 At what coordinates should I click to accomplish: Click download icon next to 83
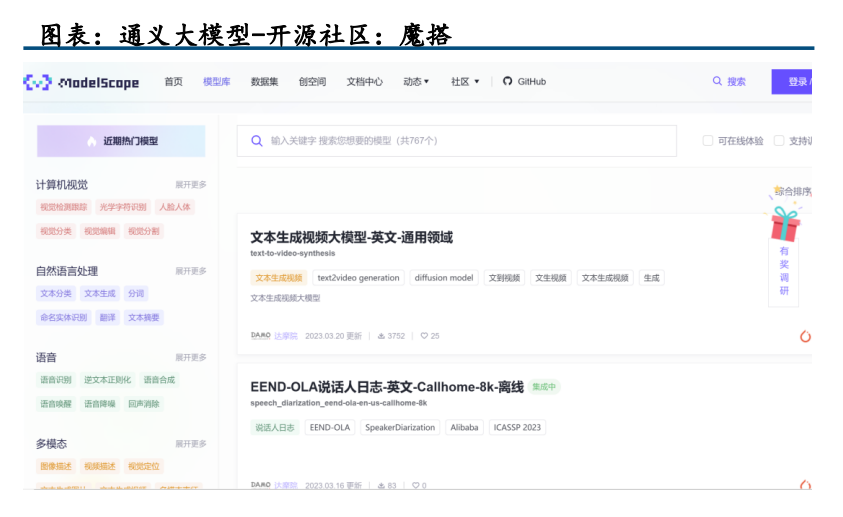[381, 485]
